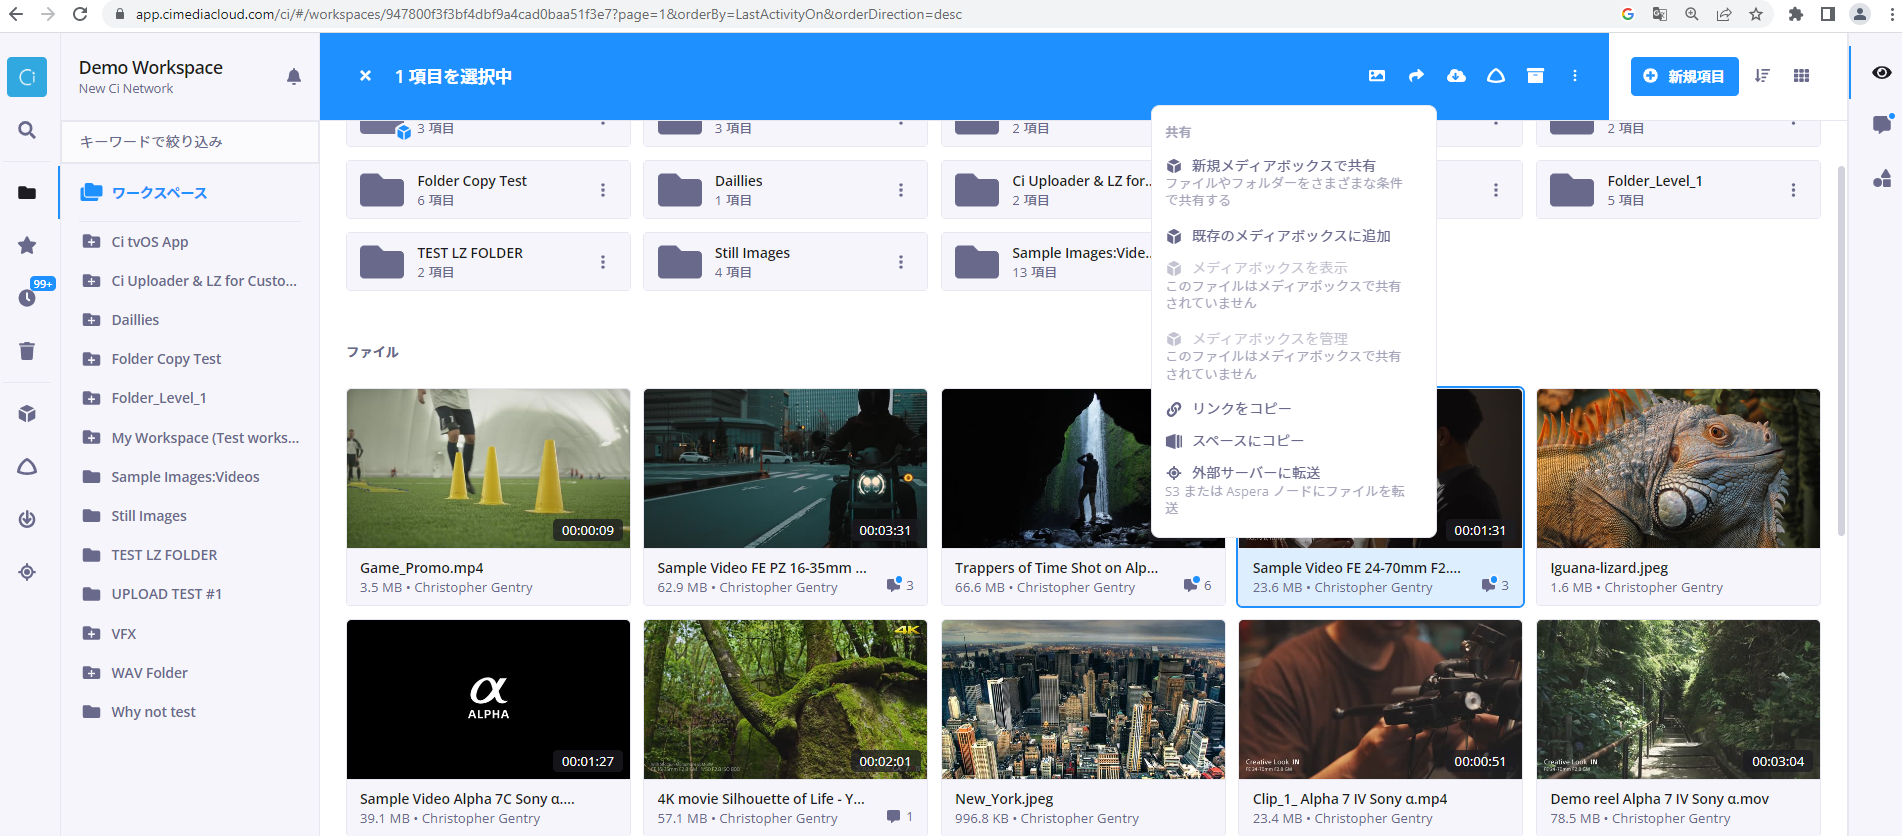Open the MediaBox cube icon in left rail
Screen dimensions: 1902x836
coord(27,414)
